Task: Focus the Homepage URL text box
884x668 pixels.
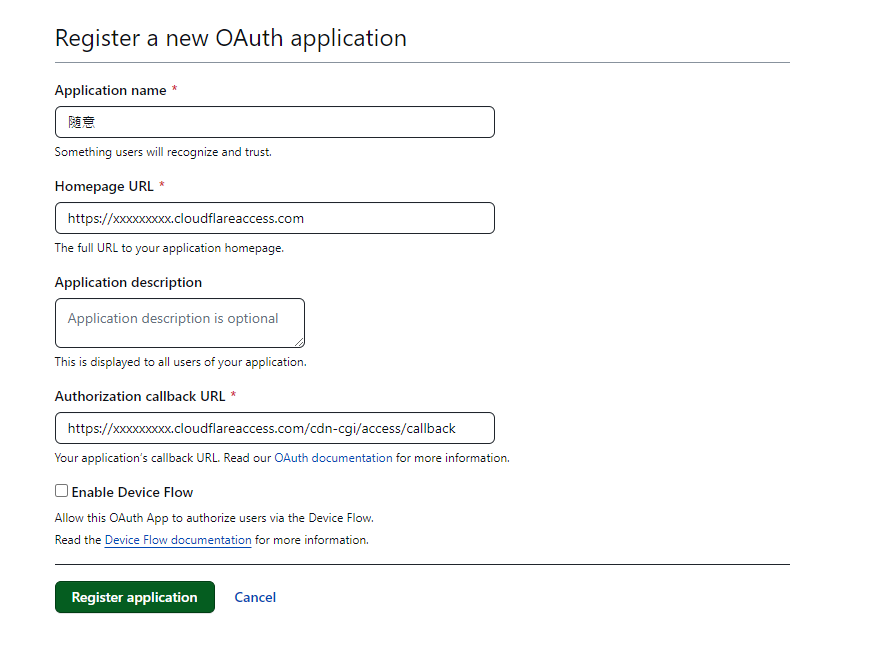Action: click(x=274, y=218)
